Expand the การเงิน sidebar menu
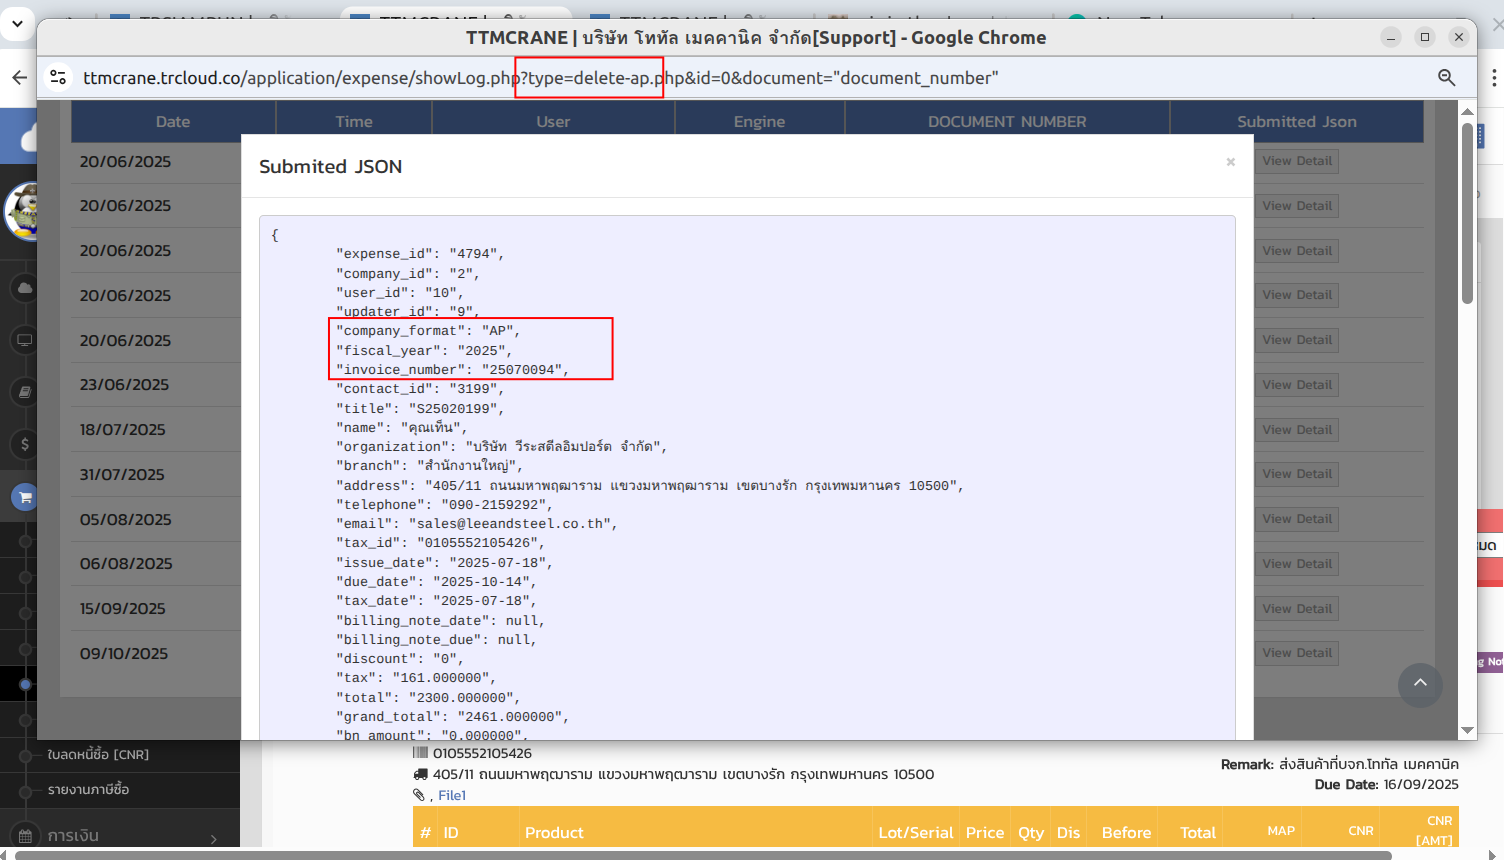This screenshot has height=860, width=1504. [x=120, y=836]
